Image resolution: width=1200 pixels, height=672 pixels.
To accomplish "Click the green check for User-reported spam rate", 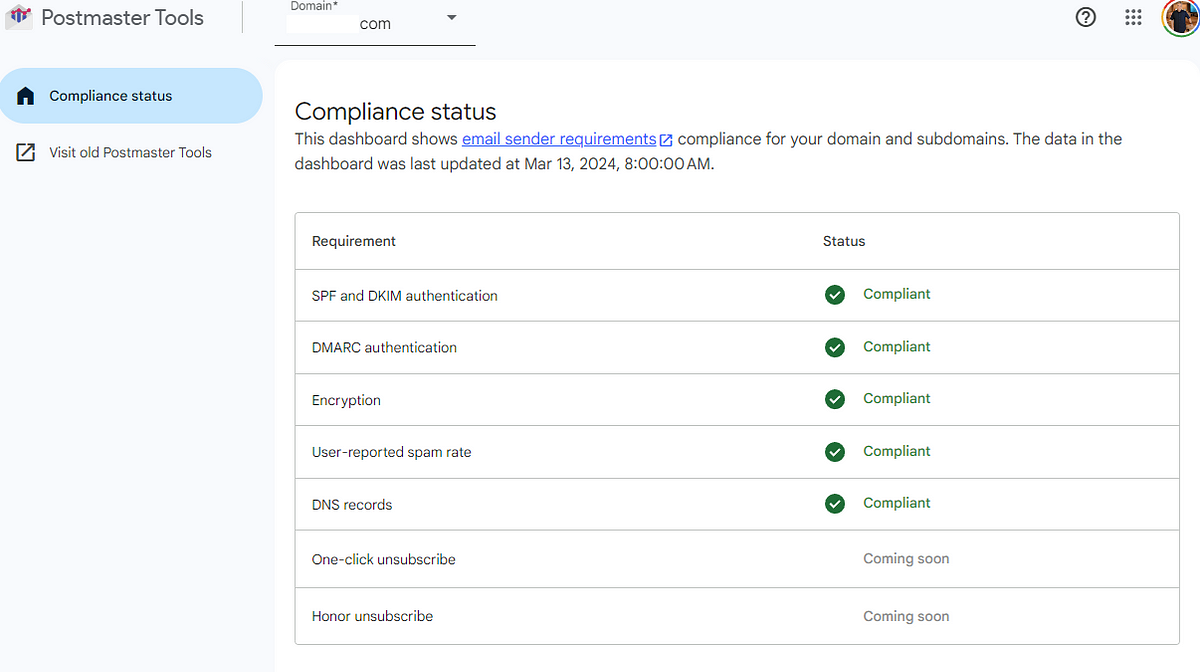I will [x=835, y=452].
